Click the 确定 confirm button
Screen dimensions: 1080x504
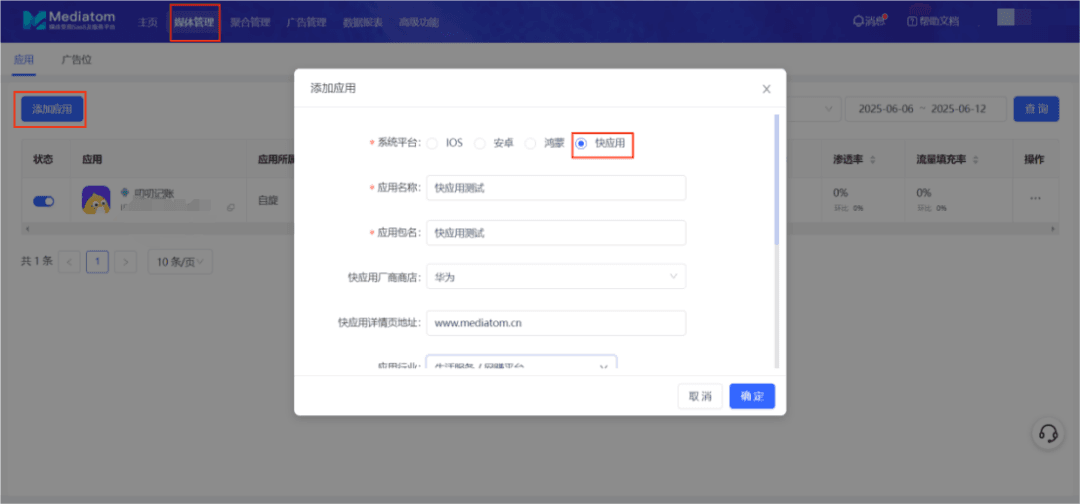point(752,396)
